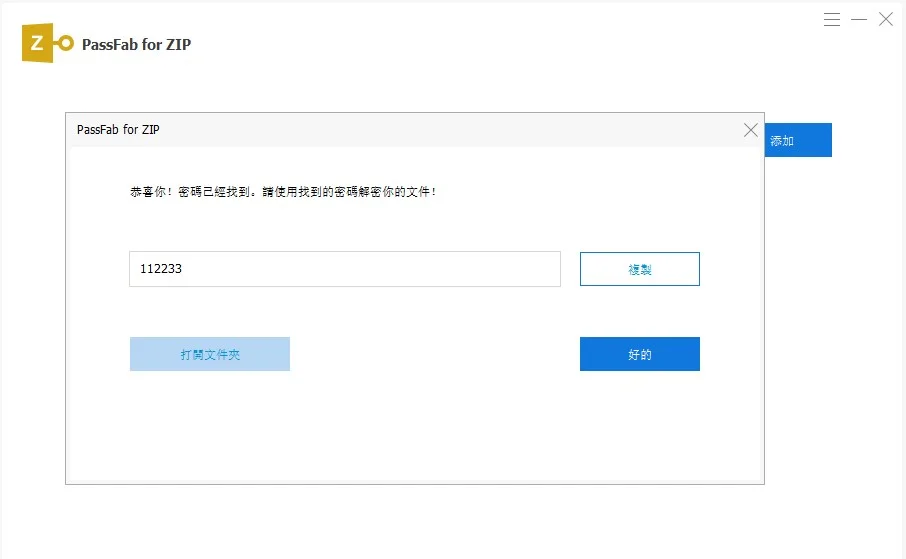Click the main window title PassFab for ZIP

coord(136,45)
